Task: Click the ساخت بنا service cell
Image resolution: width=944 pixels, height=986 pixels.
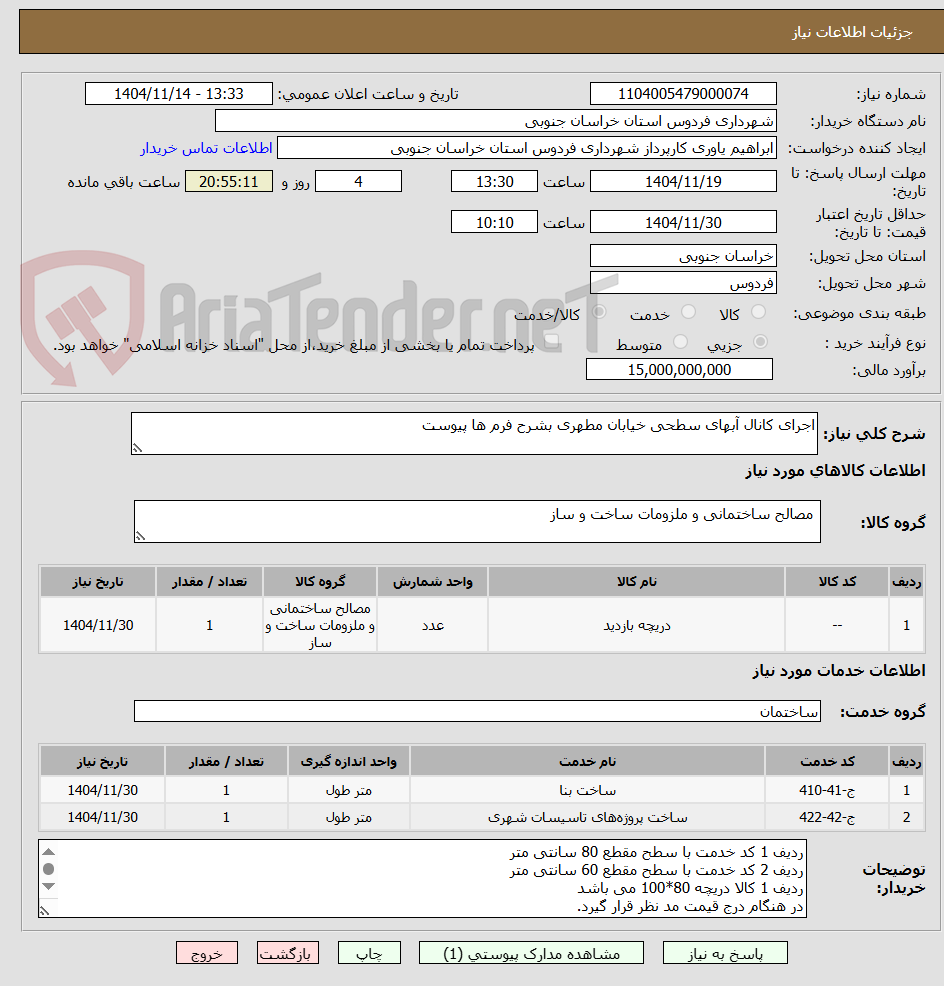Action: 587,790
